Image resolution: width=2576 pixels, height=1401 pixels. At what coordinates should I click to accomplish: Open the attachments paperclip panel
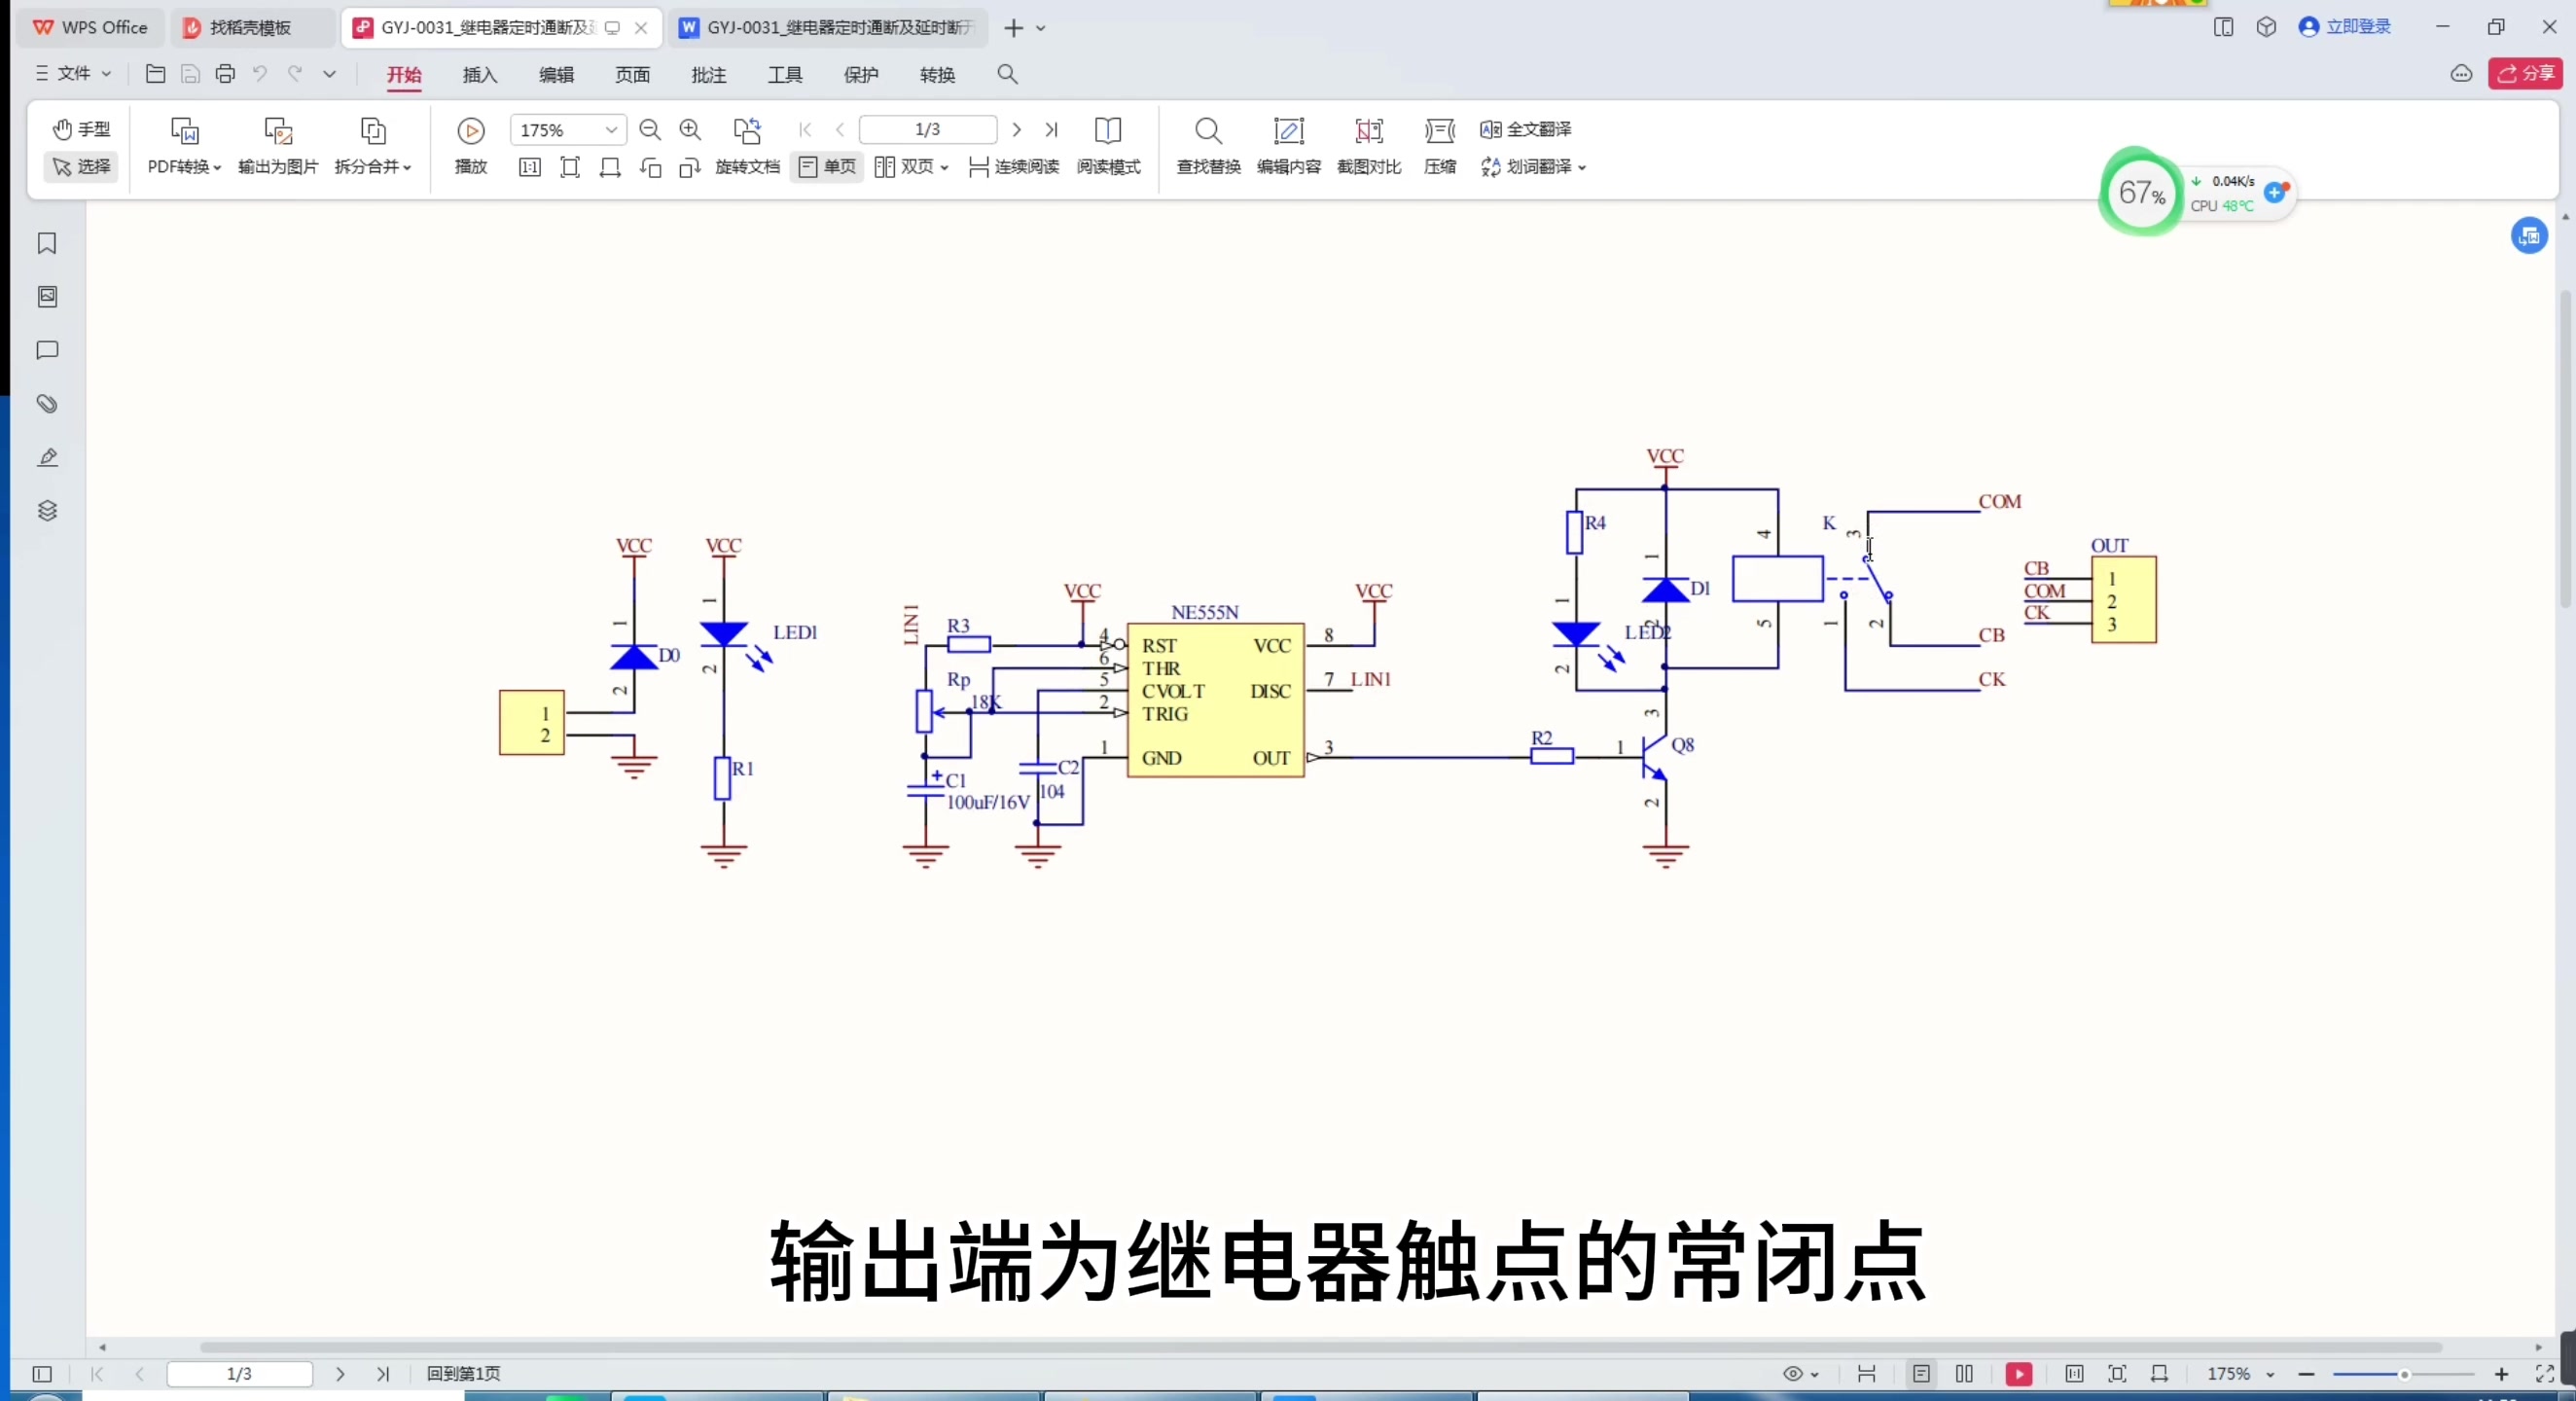(x=47, y=404)
